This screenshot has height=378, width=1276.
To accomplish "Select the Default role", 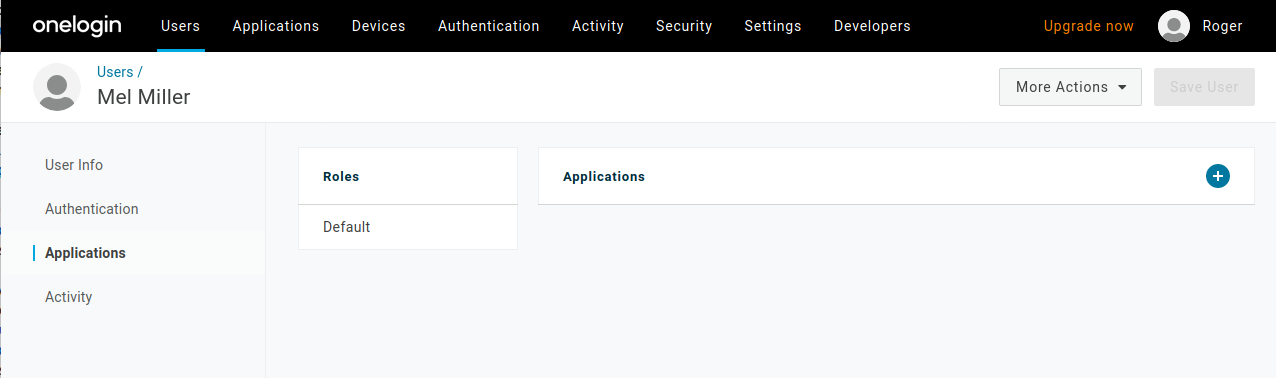I will point(408,227).
